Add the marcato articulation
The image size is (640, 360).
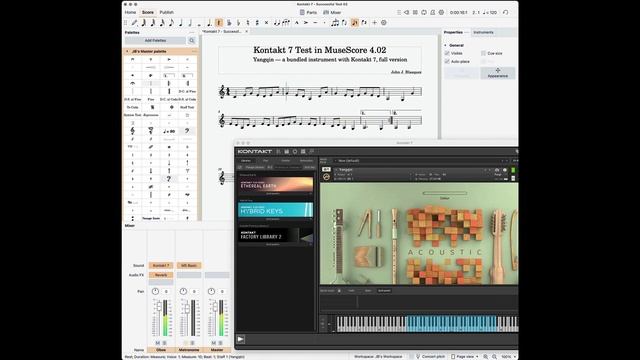pyautogui.click(x=296, y=23)
